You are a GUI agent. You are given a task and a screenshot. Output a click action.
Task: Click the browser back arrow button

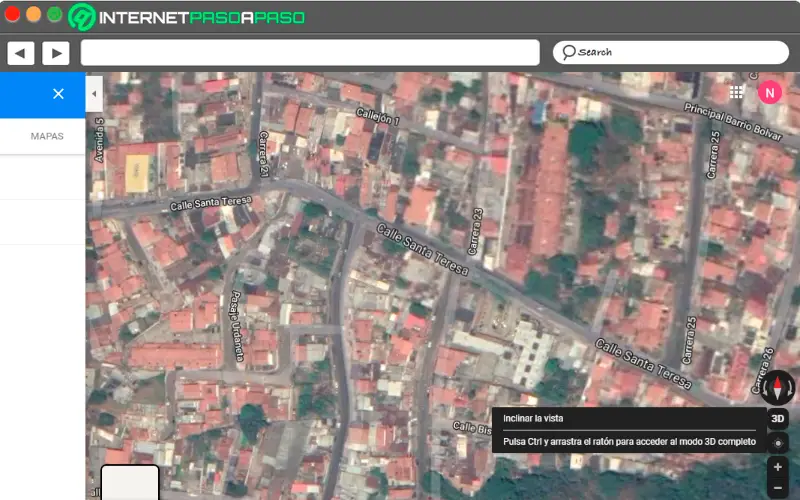point(21,53)
